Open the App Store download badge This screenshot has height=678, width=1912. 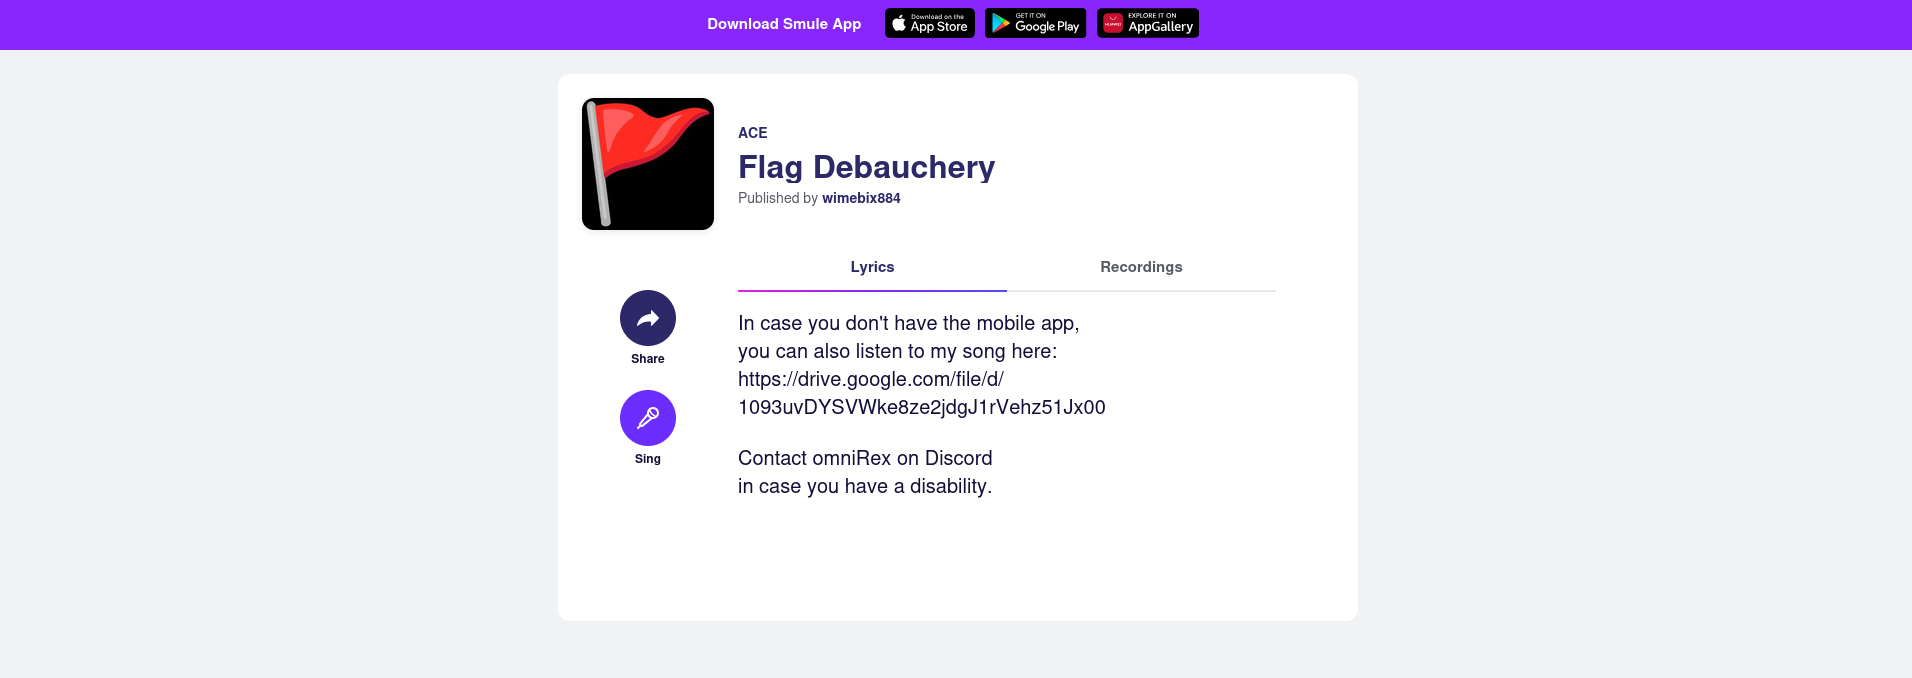pyautogui.click(x=930, y=23)
